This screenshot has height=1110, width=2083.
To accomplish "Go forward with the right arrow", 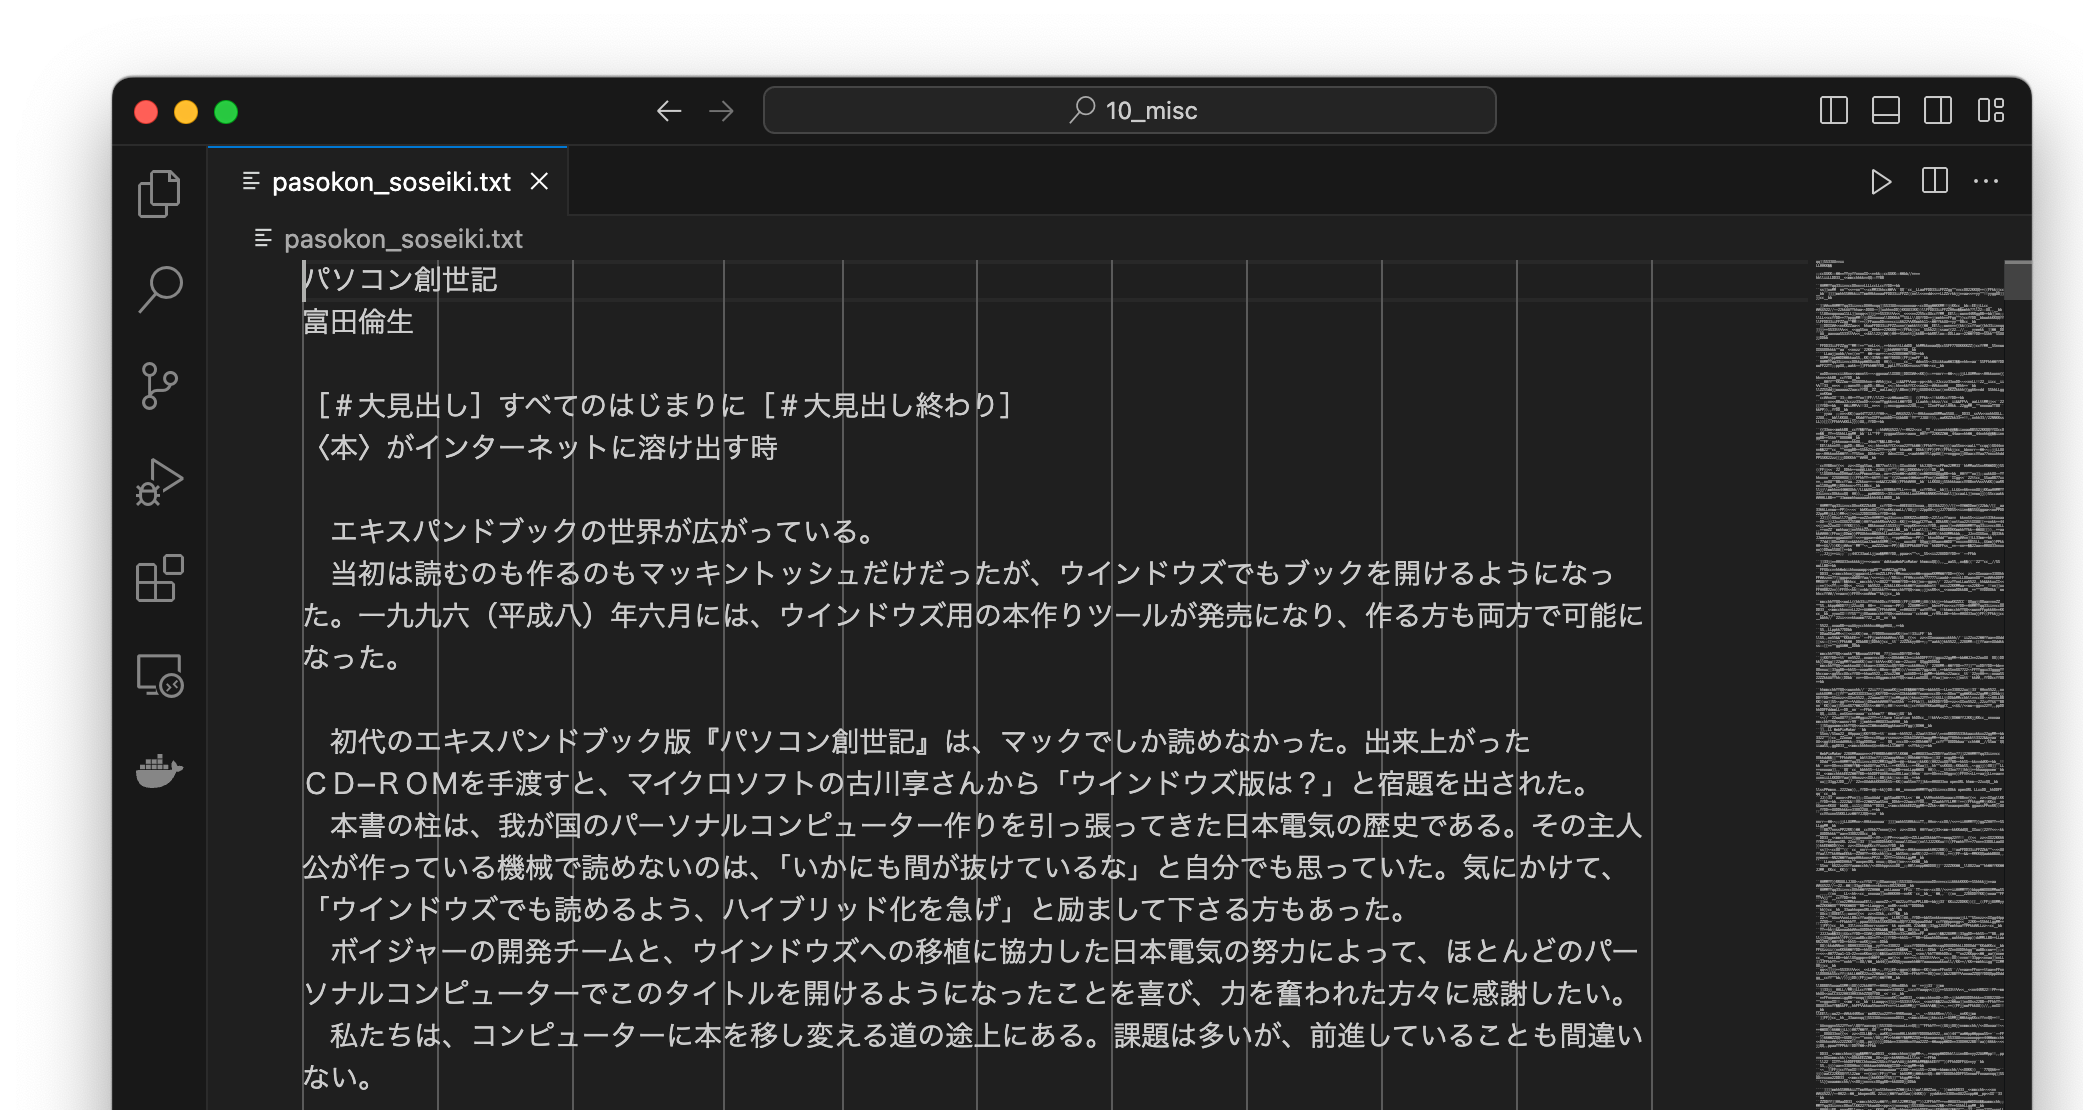I will [x=721, y=111].
